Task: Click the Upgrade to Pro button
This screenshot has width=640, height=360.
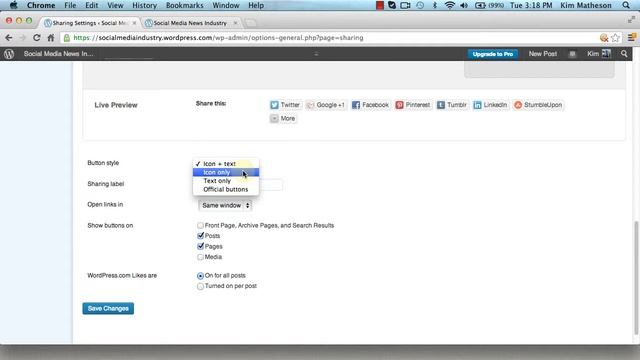Action: point(493,54)
